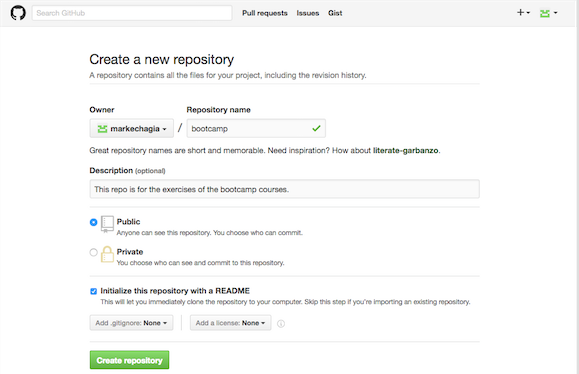Click the GitHub Octocat logo
The height and width of the screenshot is (374, 579).
coord(18,13)
